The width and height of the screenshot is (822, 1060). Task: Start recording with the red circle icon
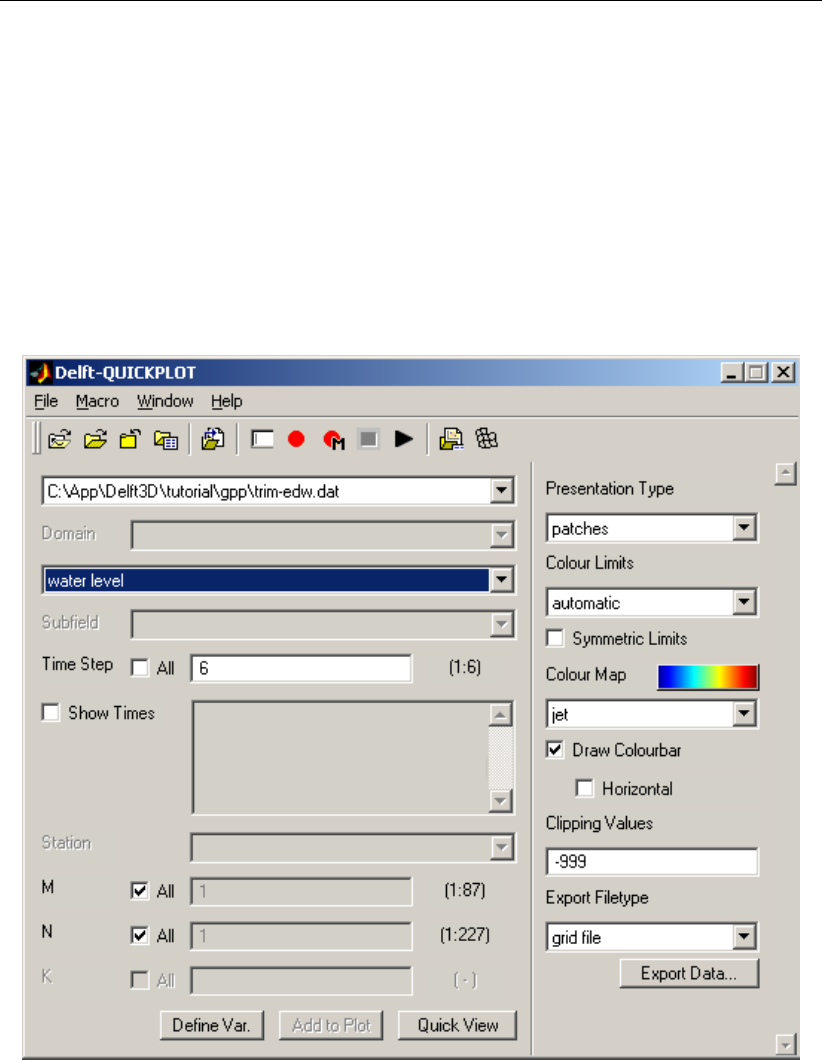pos(296,439)
